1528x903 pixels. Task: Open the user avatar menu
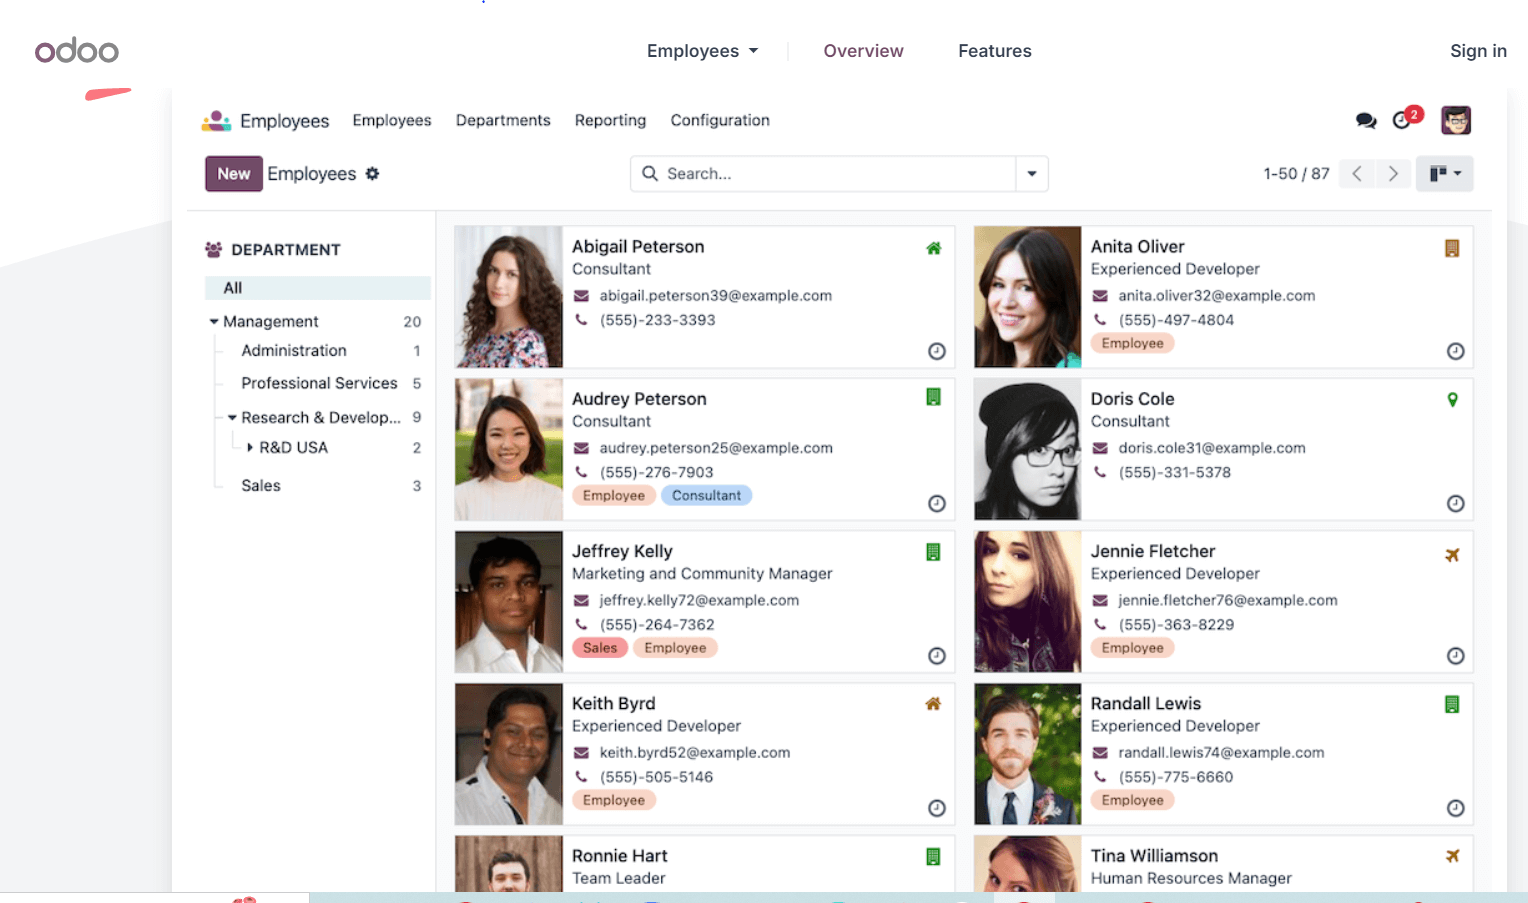1456,120
